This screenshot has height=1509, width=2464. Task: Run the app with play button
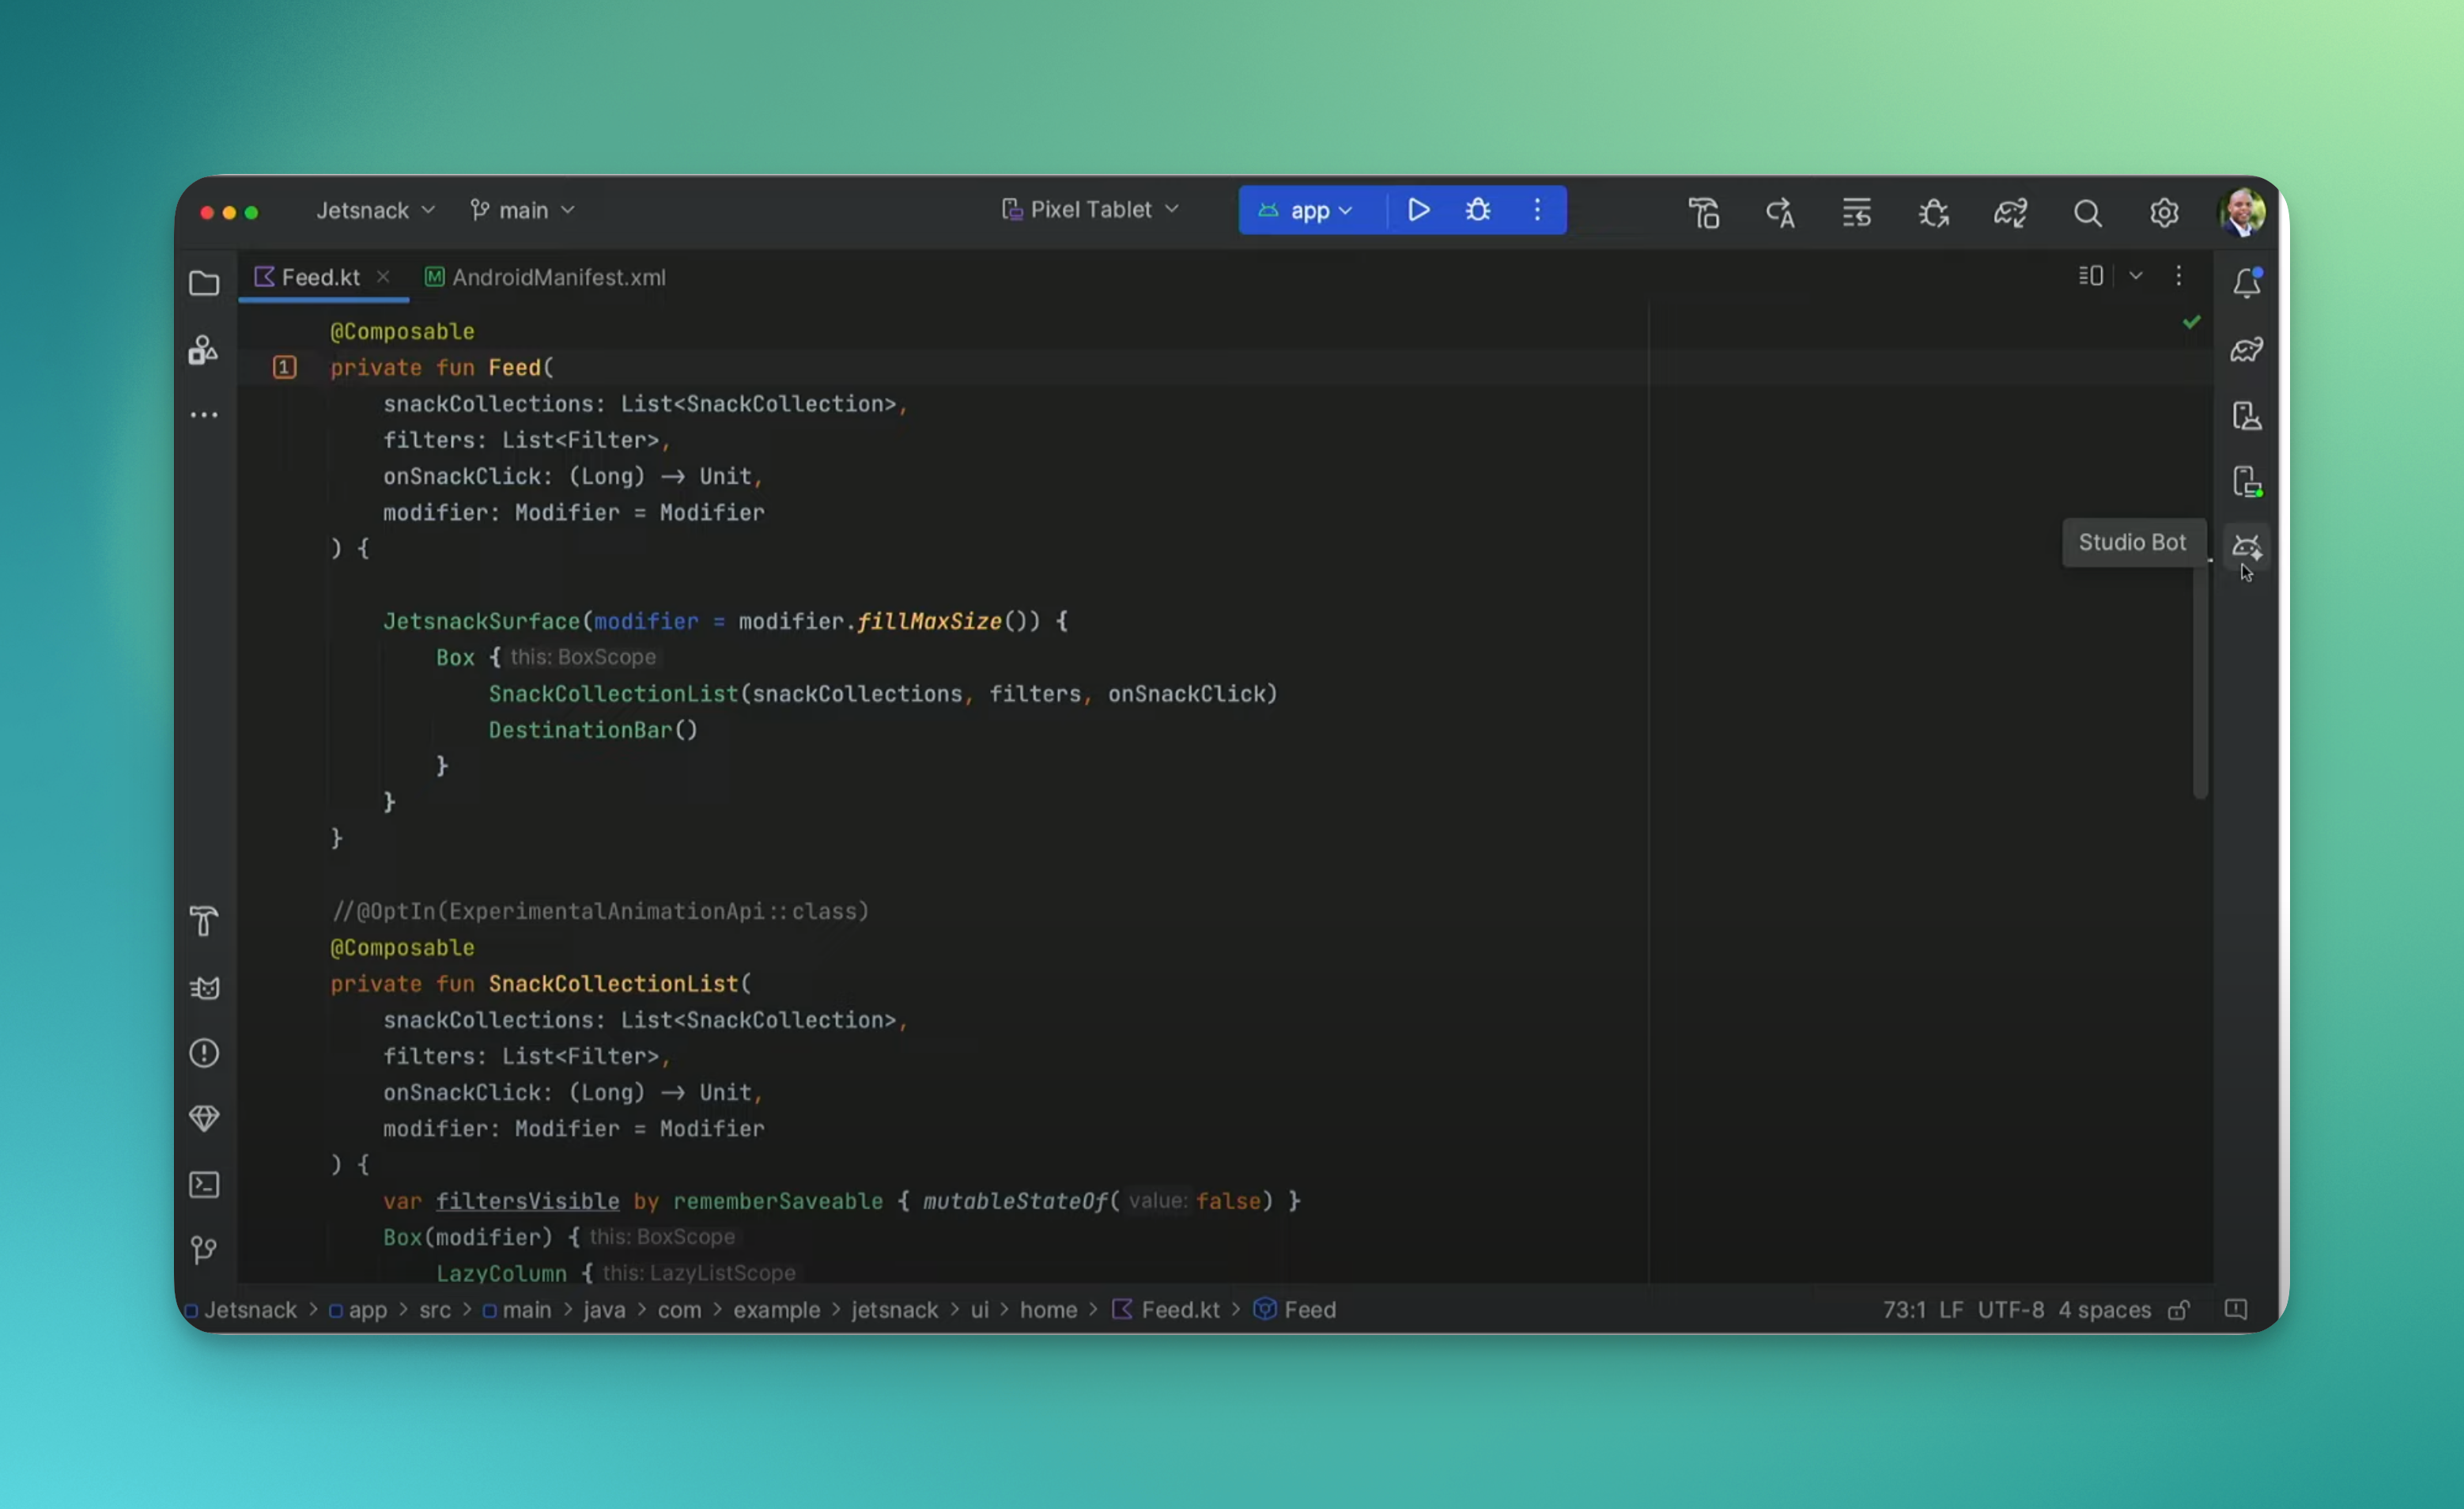click(1418, 210)
